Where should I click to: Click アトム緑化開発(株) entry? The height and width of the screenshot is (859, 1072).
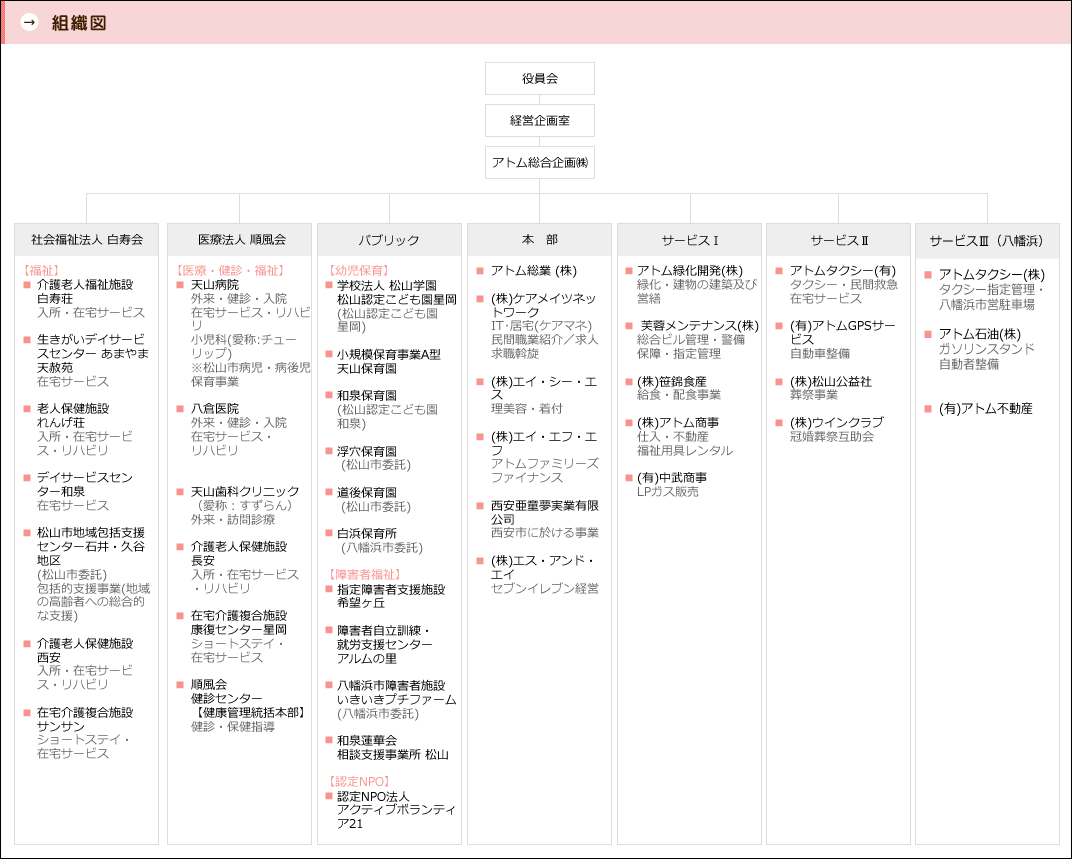pos(689,271)
